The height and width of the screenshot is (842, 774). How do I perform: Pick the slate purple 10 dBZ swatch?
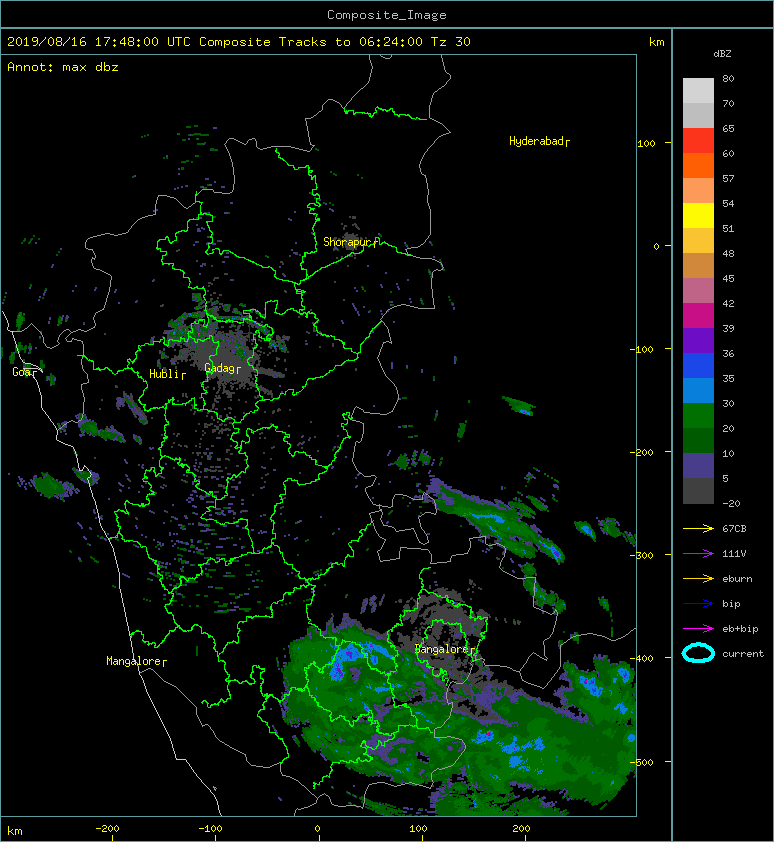pyautogui.click(x=698, y=465)
